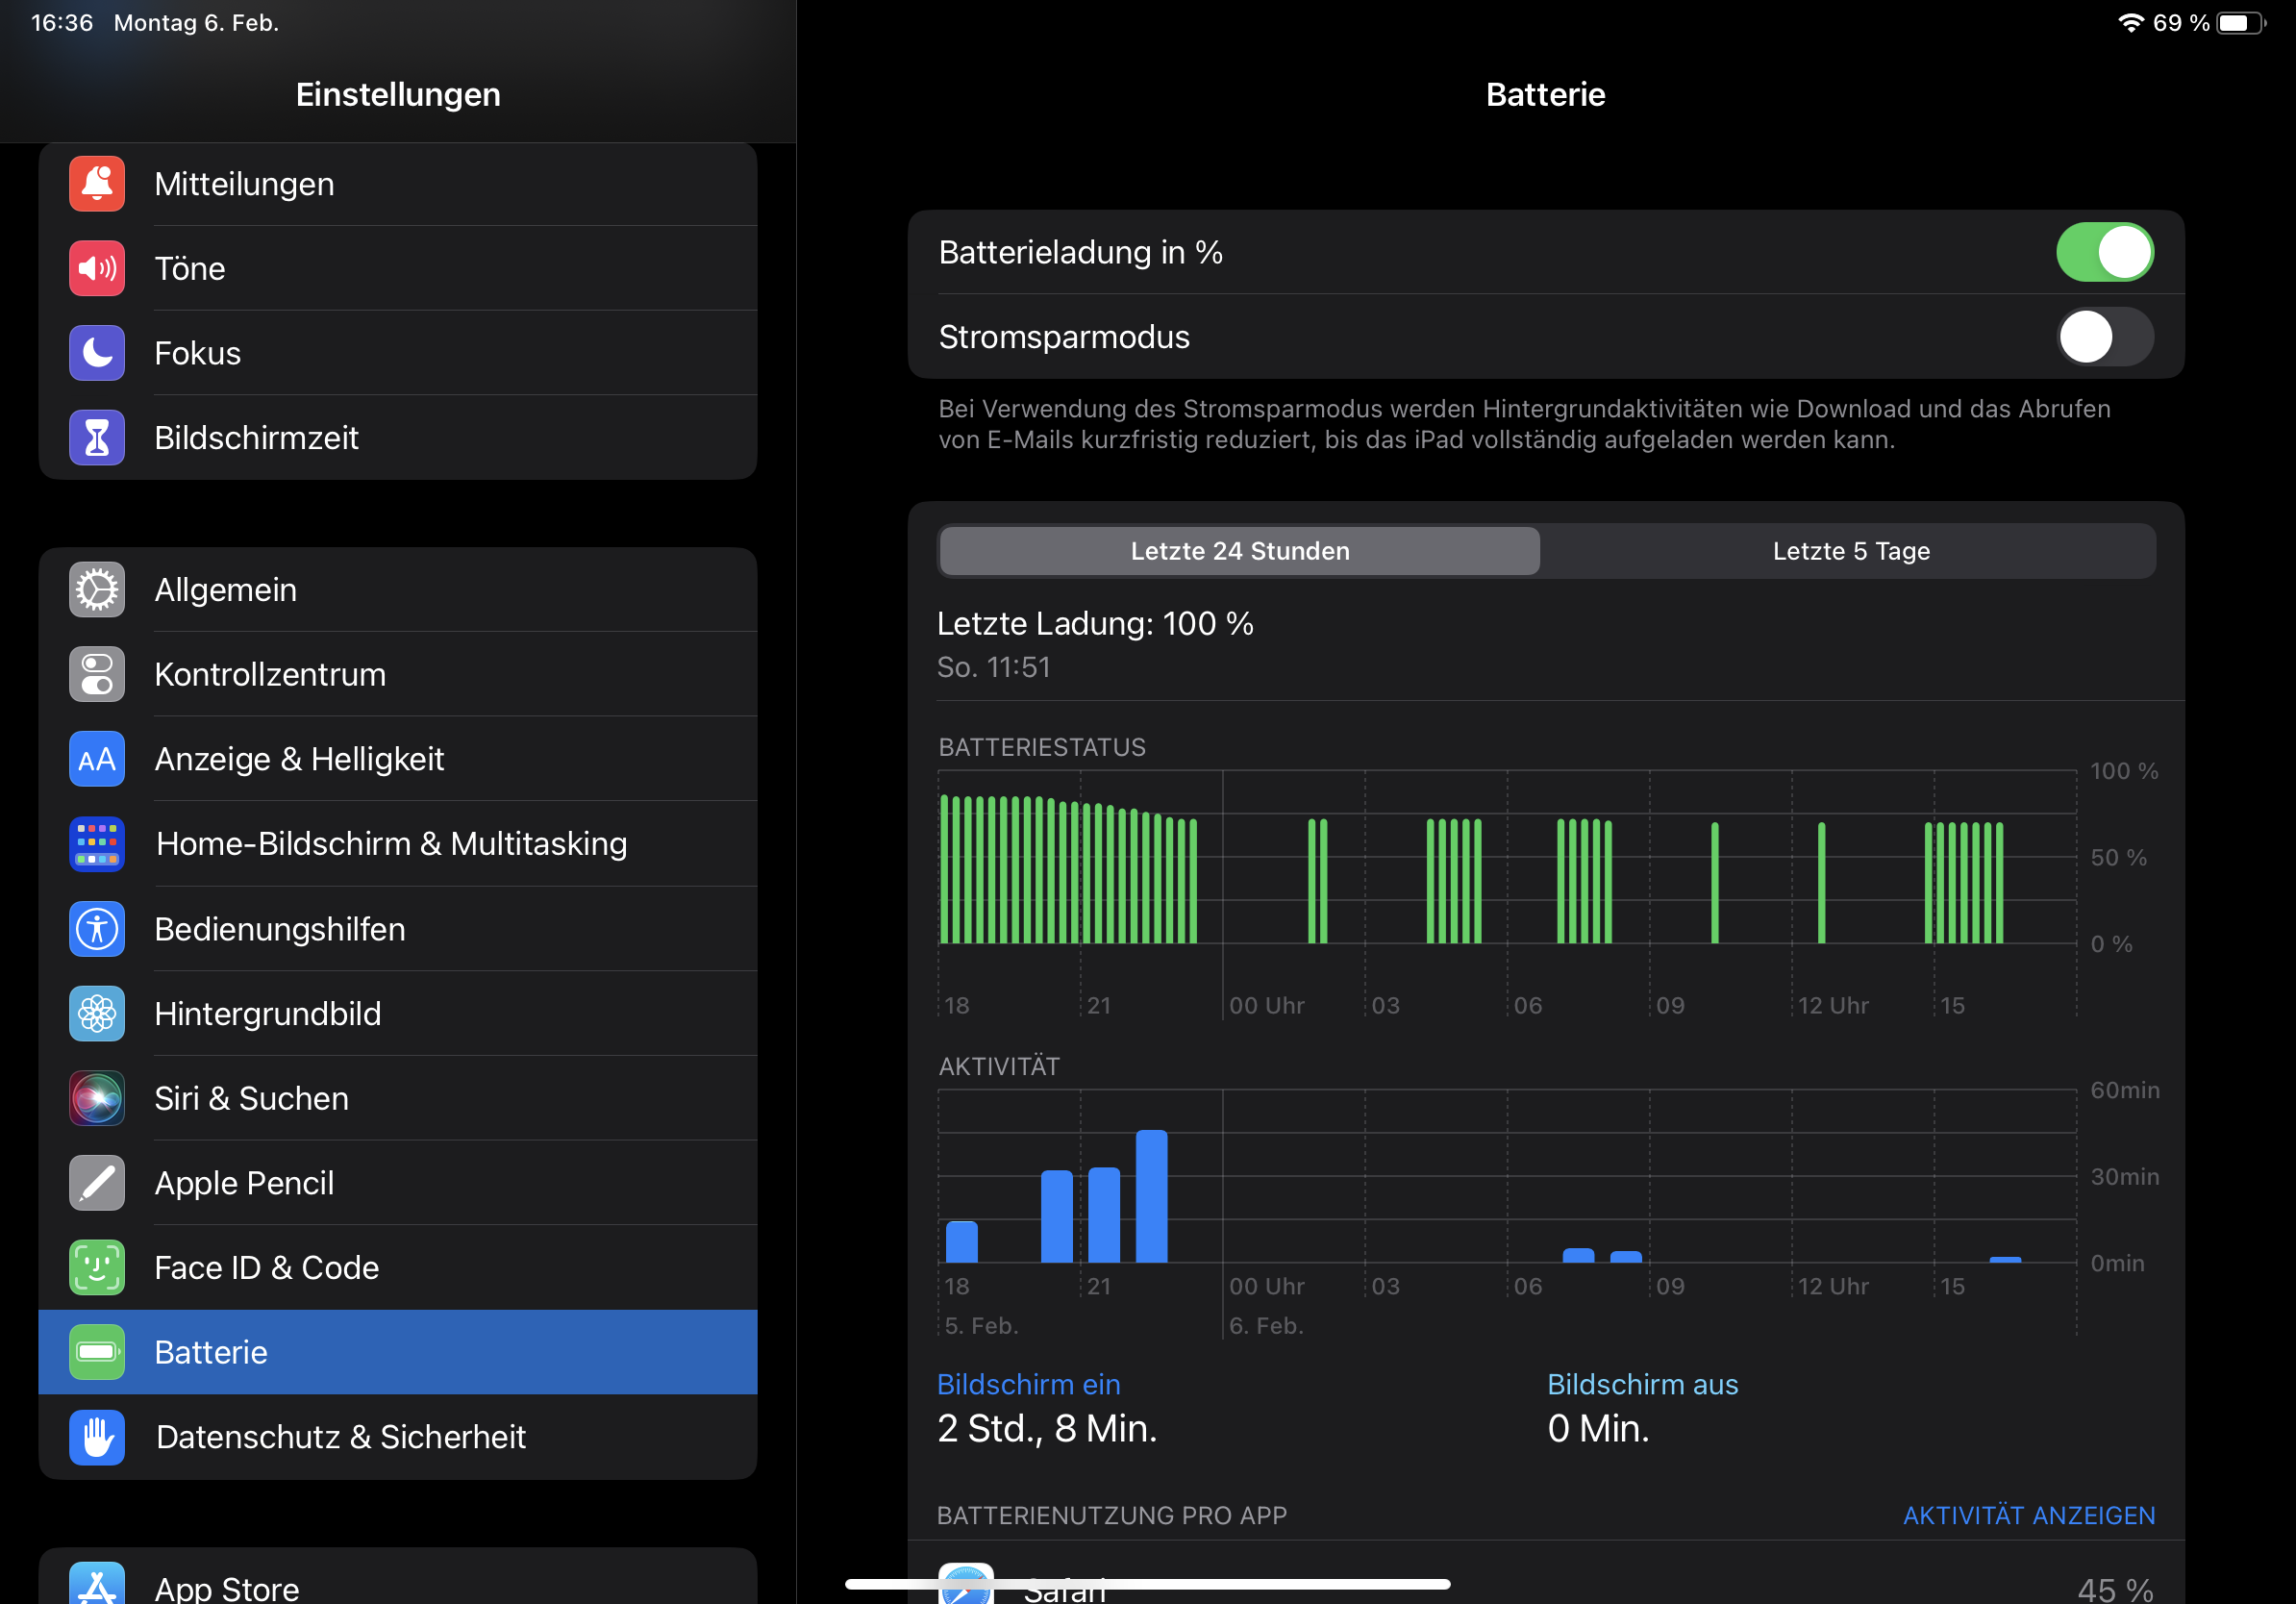This screenshot has height=1604, width=2296.
Task: Open the Mitteilungen bell icon
Action: [x=97, y=184]
